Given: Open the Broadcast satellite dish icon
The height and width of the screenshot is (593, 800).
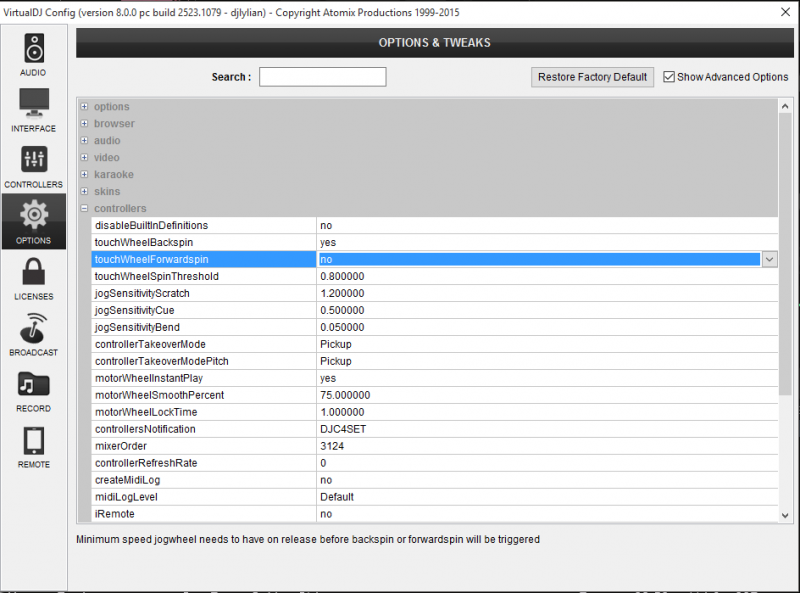Looking at the screenshot, I should [x=34, y=328].
